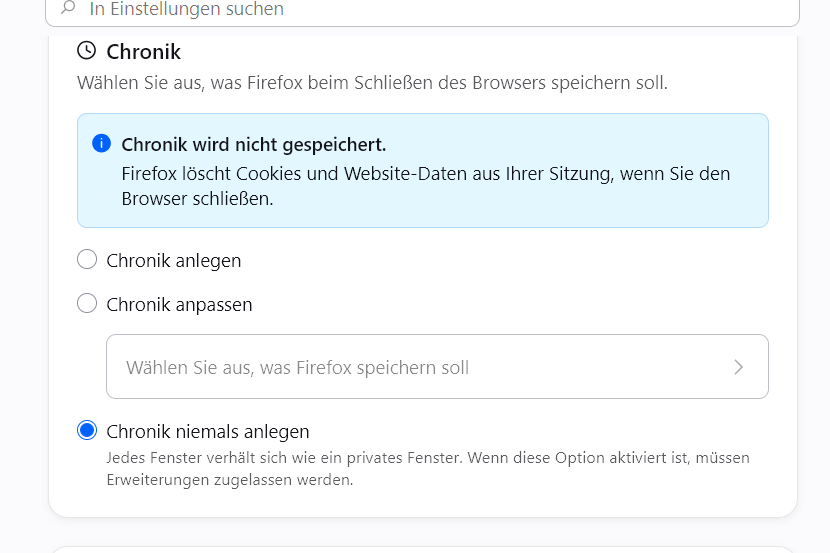
Task: Click the notice text about Cookies und Website-Daten
Action: 426,186
